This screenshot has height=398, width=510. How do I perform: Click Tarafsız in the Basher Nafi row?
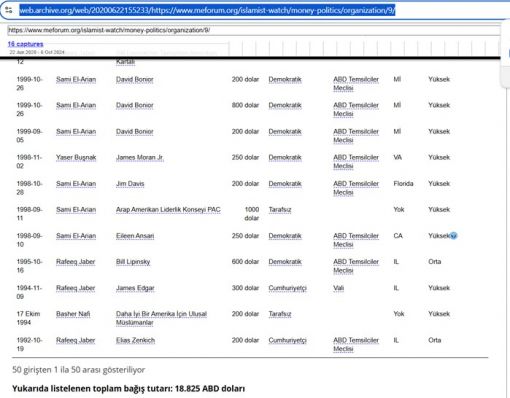tap(280, 314)
